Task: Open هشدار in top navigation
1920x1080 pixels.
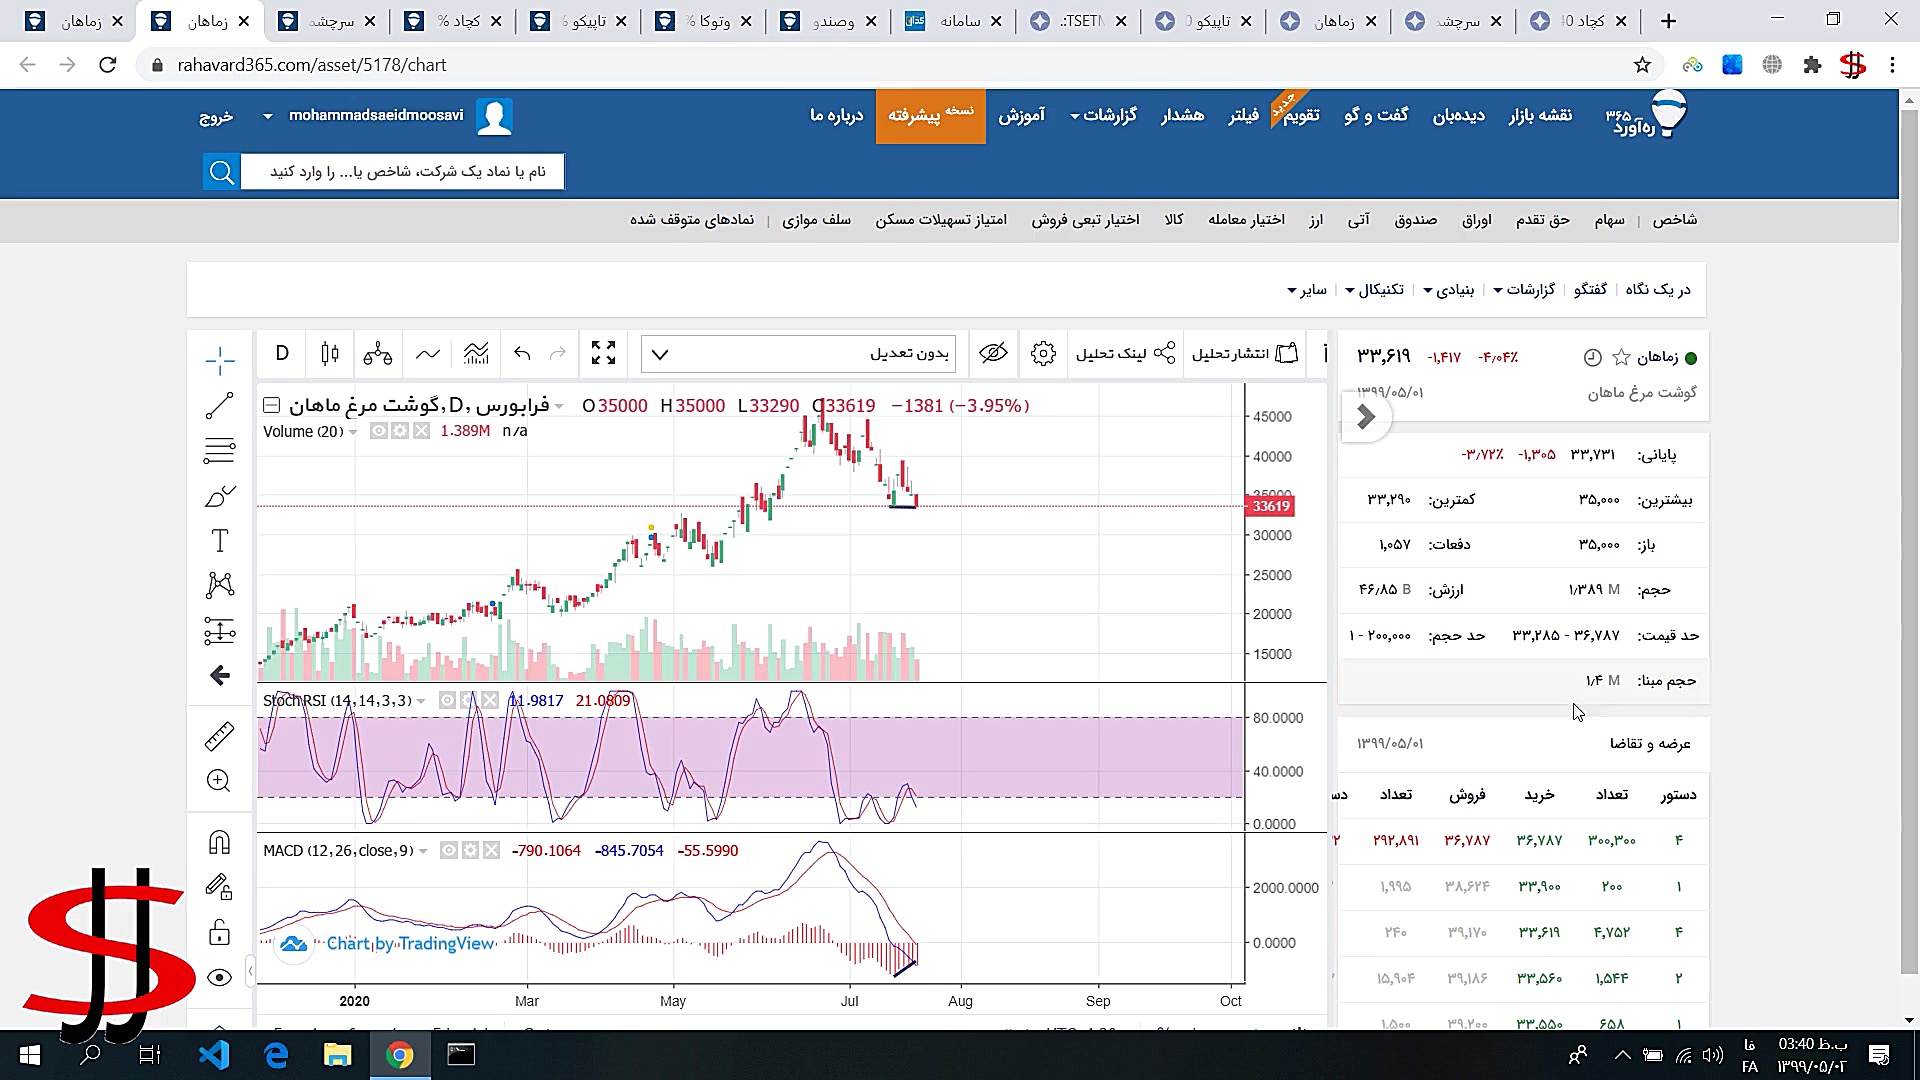Action: click(1182, 115)
